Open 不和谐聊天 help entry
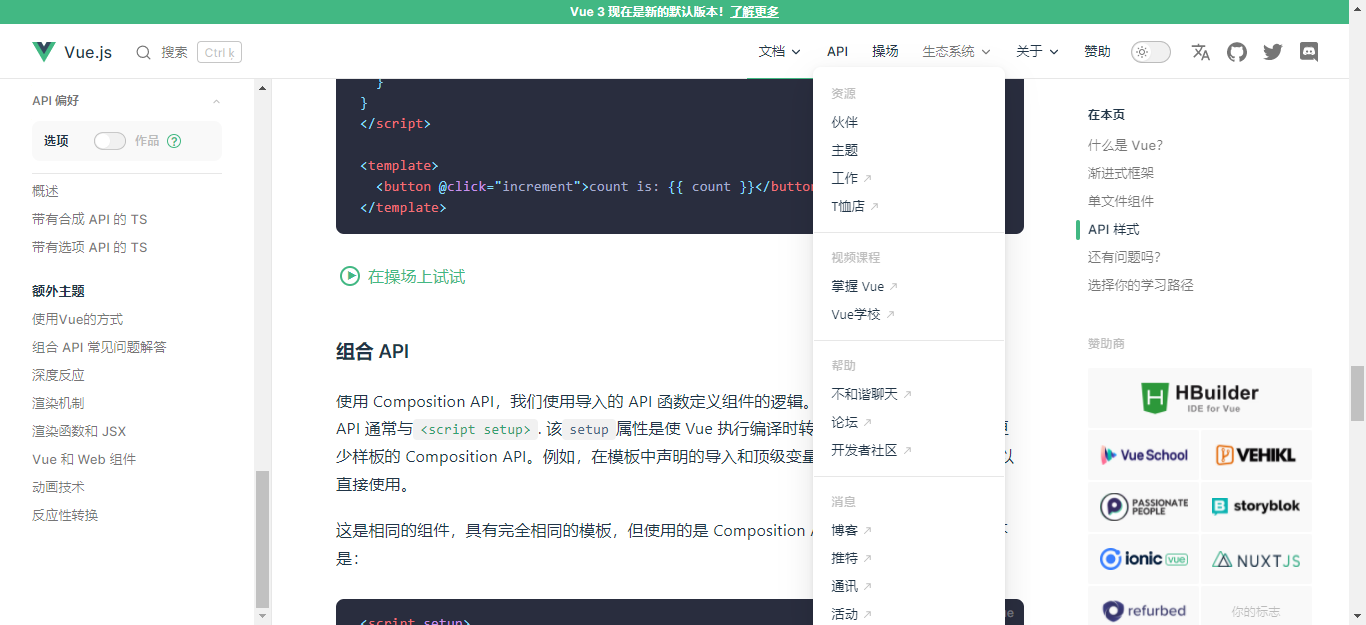Viewport: 1366px width, 625px height. 872,394
